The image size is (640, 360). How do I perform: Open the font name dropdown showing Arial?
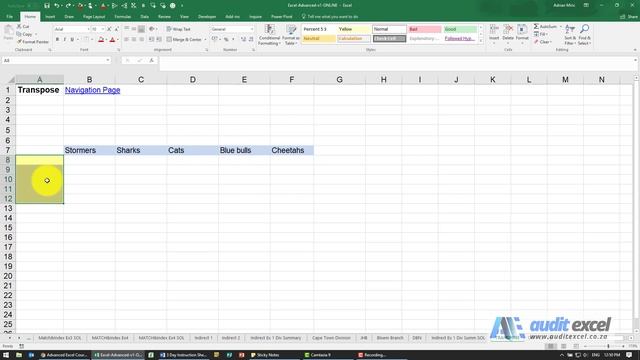point(88,29)
